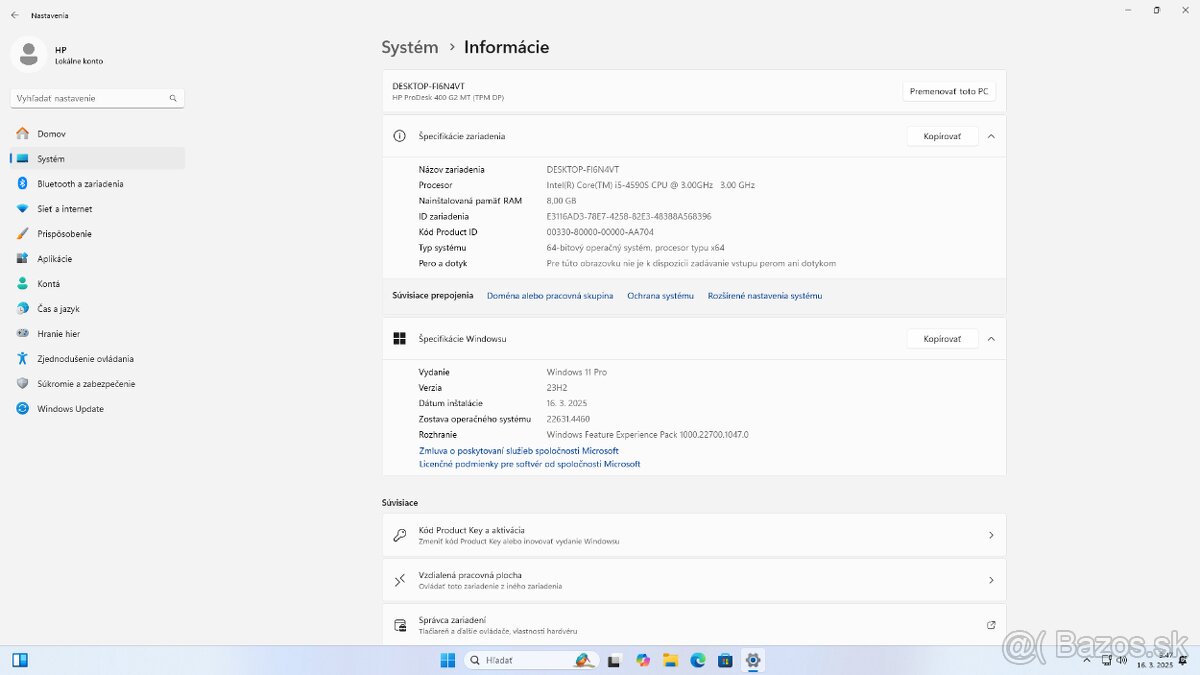Click the Vyhľadať nastavenie search box
This screenshot has width=1200, height=675.
pyautogui.click(x=96, y=97)
